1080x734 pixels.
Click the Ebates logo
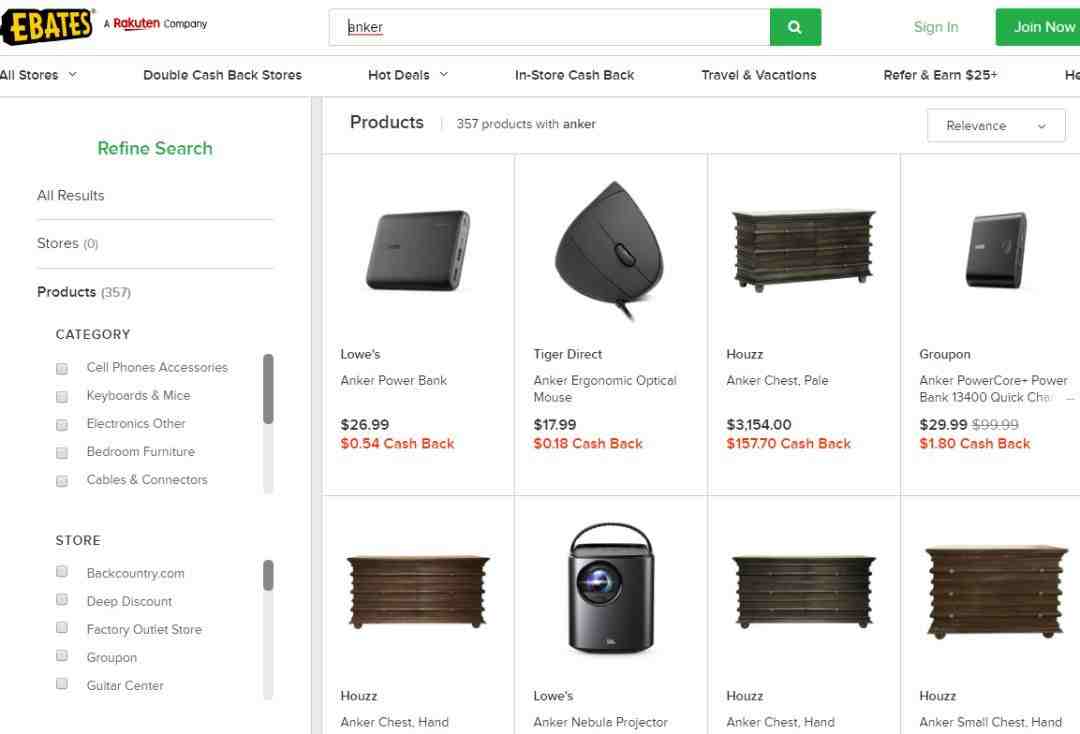[x=46, y=26]
